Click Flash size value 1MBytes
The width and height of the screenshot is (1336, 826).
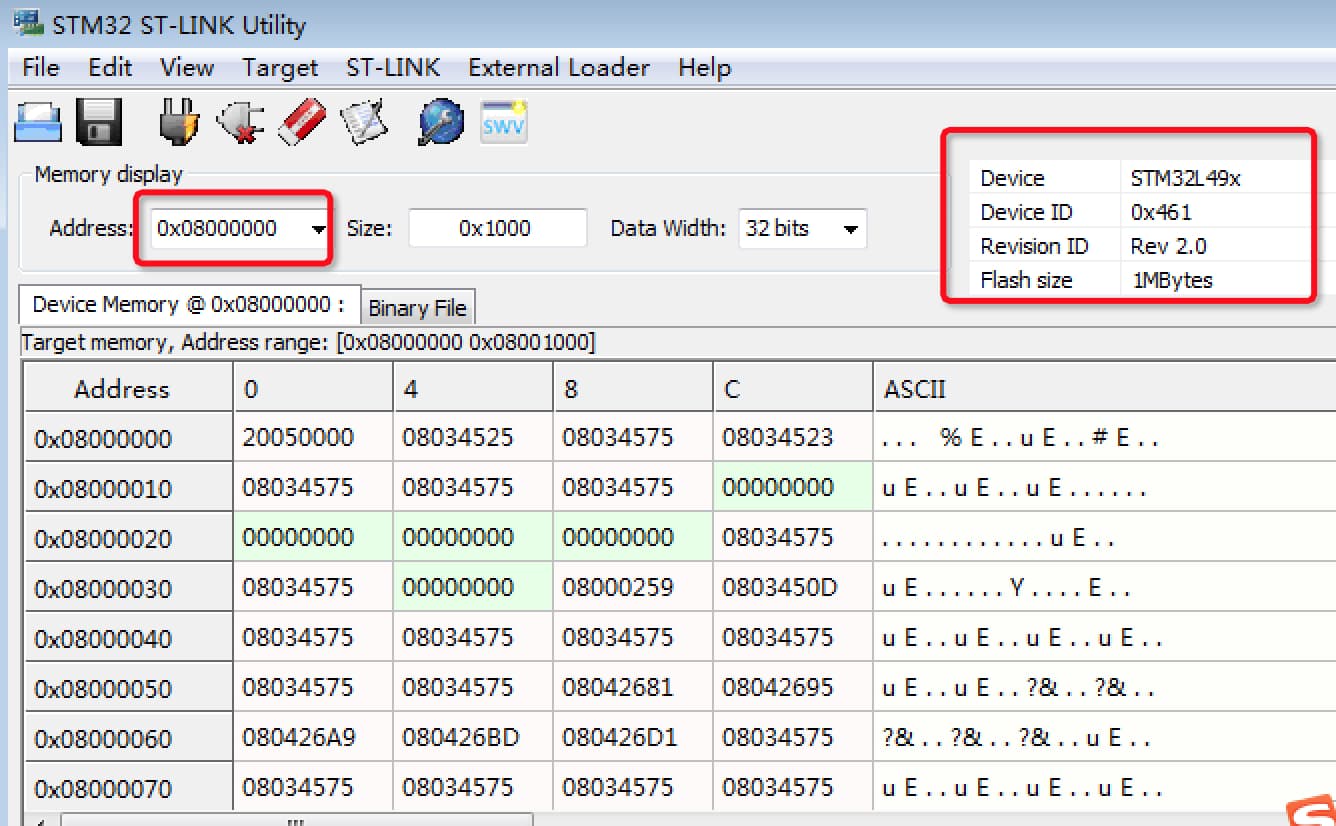click(x=1172, y=280)
